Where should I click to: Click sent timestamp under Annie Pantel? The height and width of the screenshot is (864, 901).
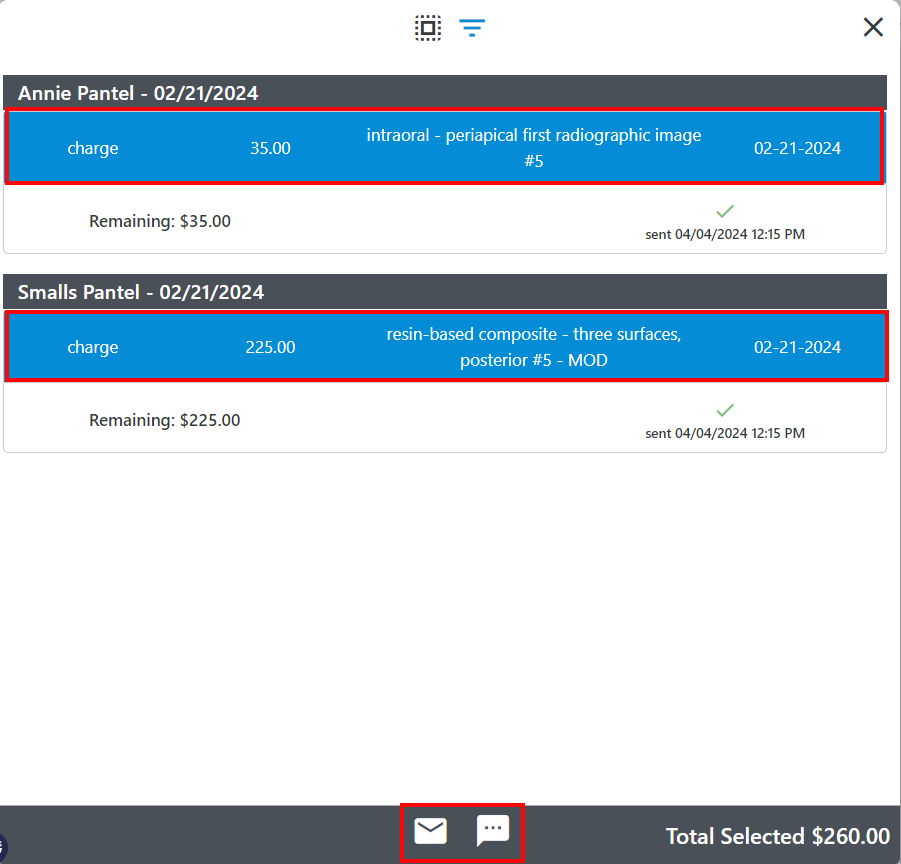pyautogui.click(x=725, y=235)
